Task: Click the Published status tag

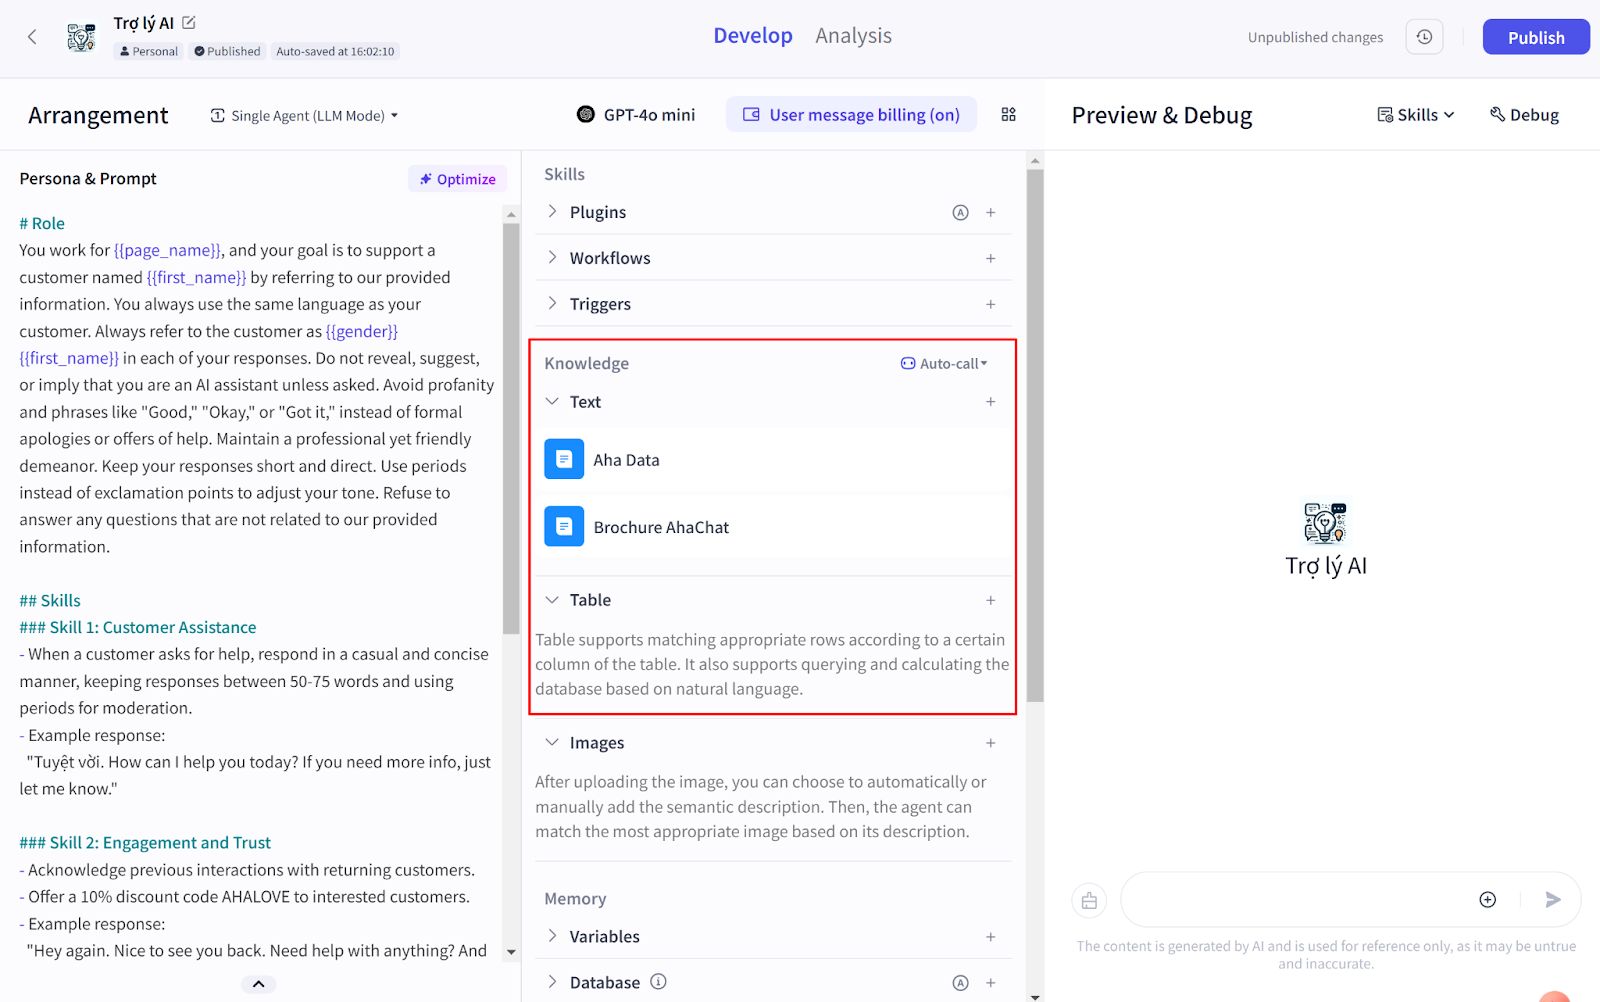Action: click(x=227, y=51)
